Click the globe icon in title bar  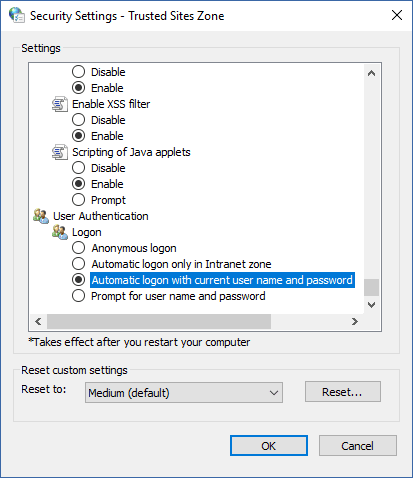(16, 15)
